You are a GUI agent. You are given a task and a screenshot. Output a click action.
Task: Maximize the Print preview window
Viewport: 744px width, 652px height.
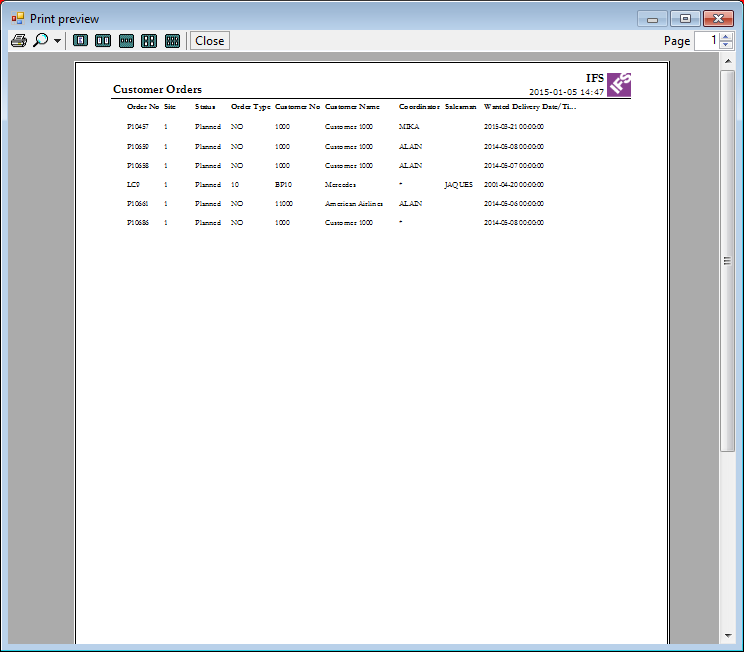coord(685,18)
